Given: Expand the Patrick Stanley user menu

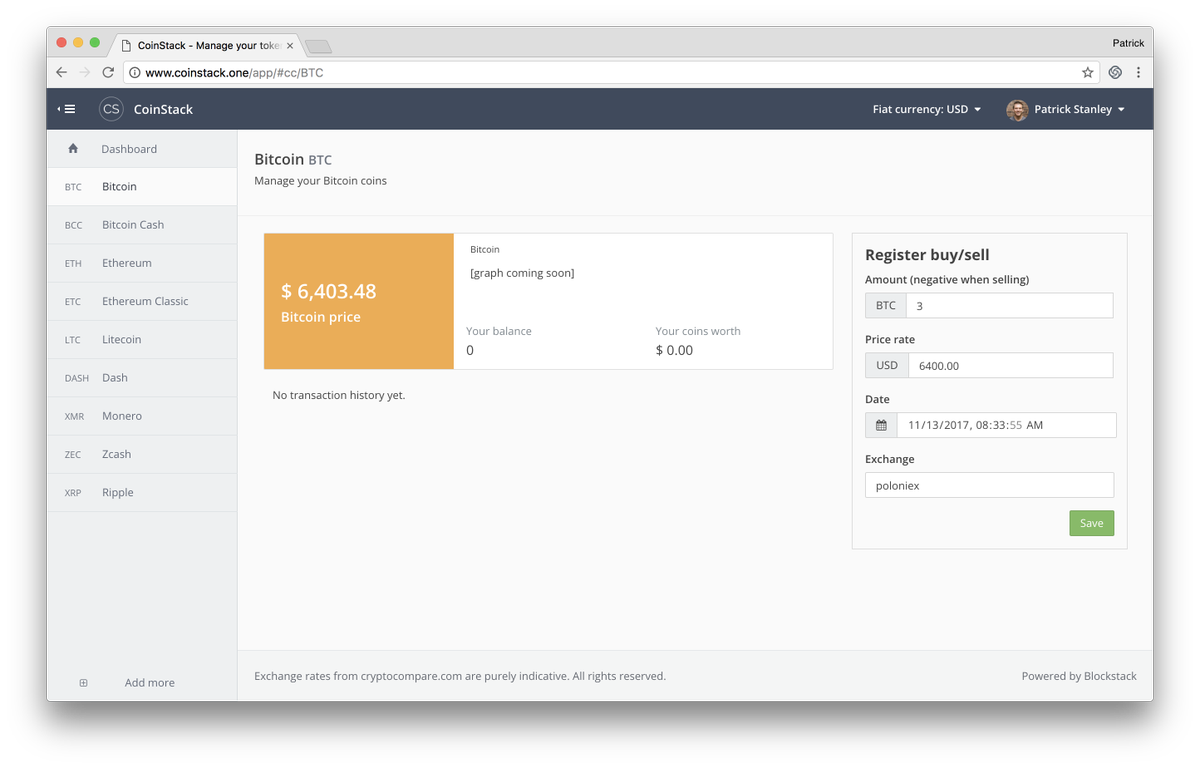Looking at the screenshot, I should 1079,110.
